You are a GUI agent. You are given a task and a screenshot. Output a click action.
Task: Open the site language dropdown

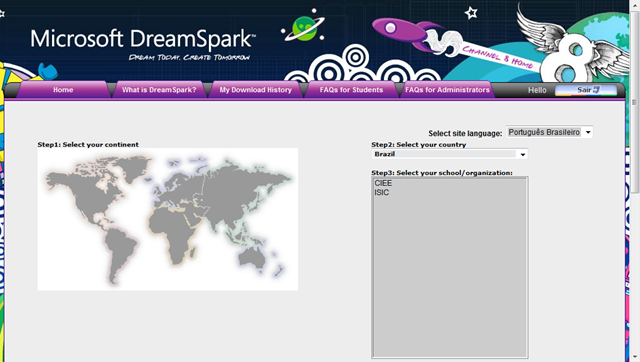click(x=549, y=132)
